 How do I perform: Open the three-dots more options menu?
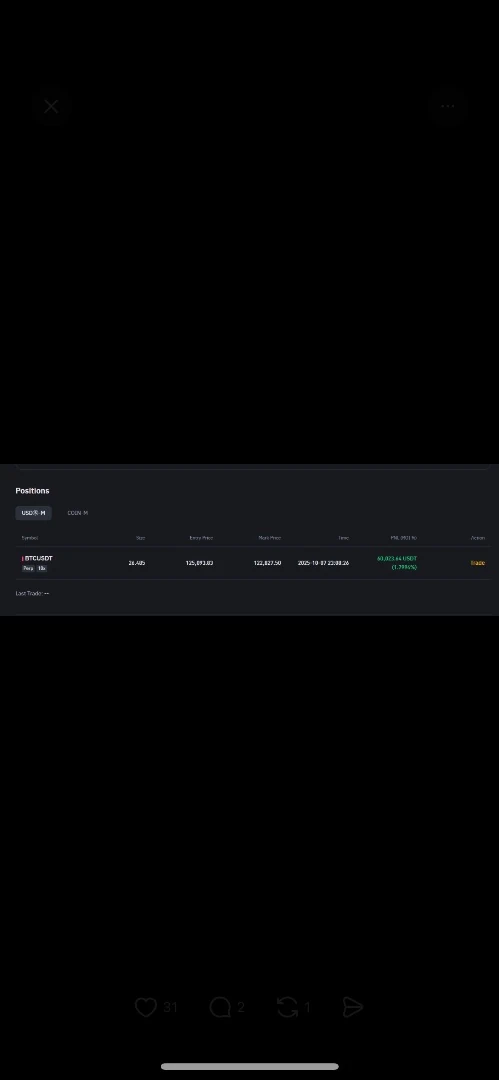coord(447,107)
